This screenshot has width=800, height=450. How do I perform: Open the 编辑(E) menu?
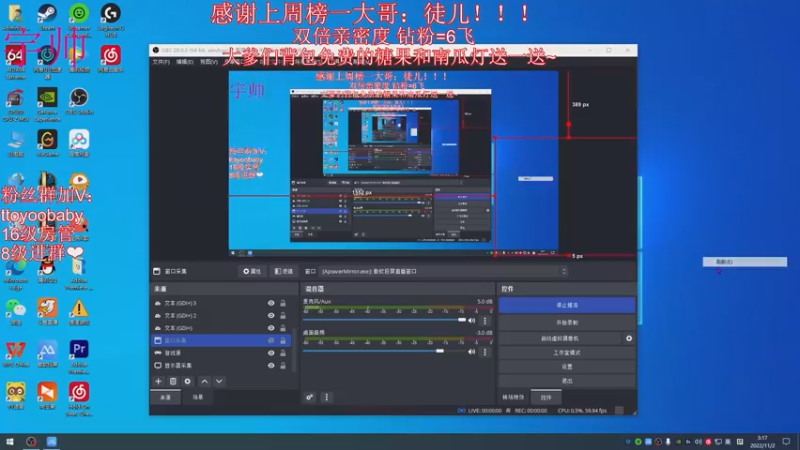(x=185, y=62)
